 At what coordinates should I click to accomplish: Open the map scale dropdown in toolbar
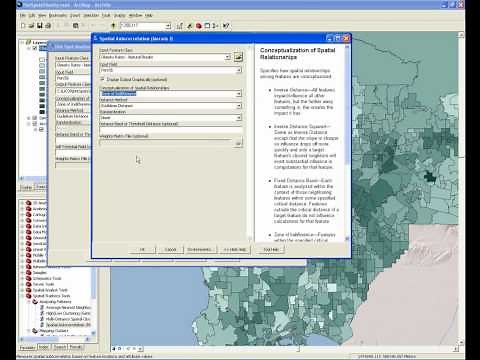[x=168, y=26]
